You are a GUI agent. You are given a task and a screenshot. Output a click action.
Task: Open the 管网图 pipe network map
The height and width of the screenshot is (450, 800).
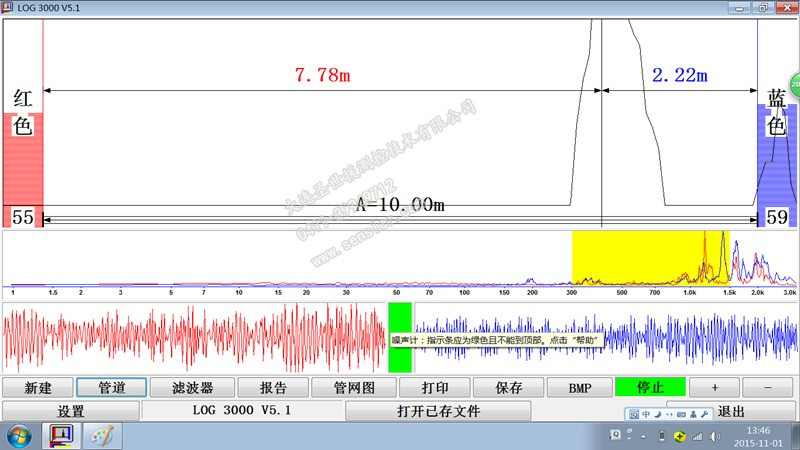355,387
